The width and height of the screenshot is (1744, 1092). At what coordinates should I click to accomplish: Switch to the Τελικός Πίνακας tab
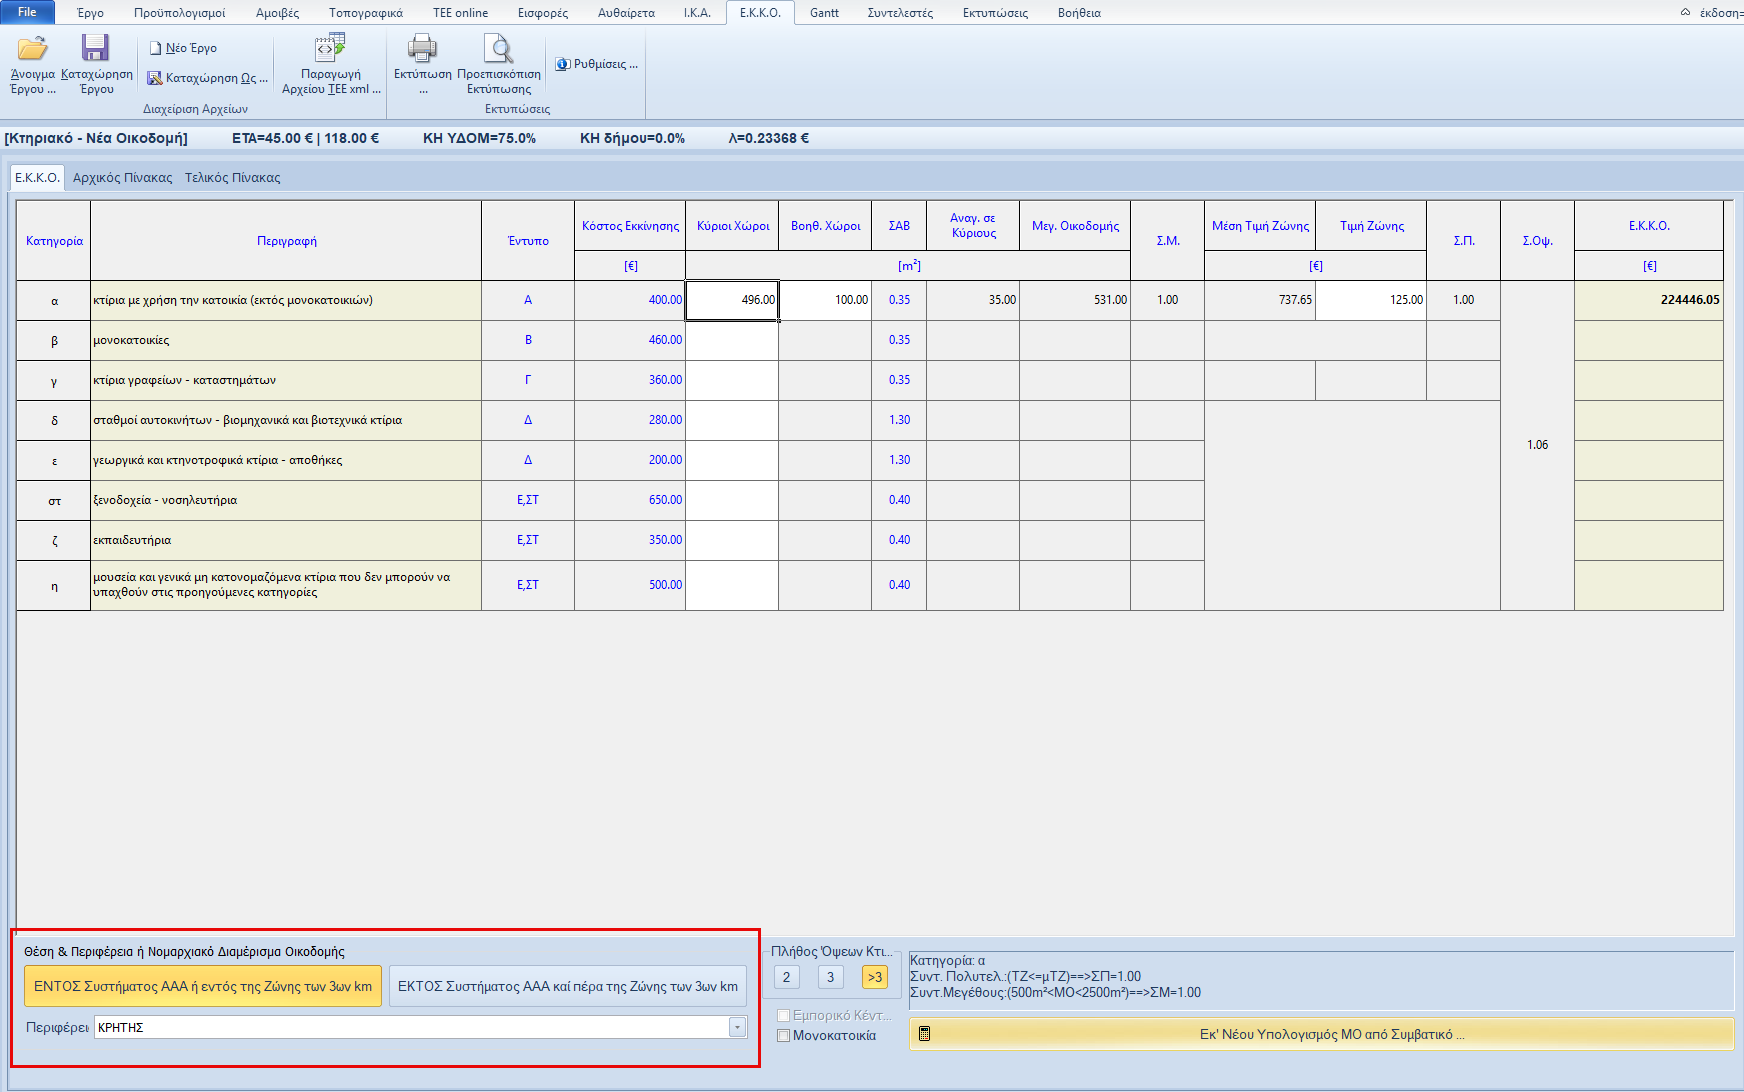[232, 178]
